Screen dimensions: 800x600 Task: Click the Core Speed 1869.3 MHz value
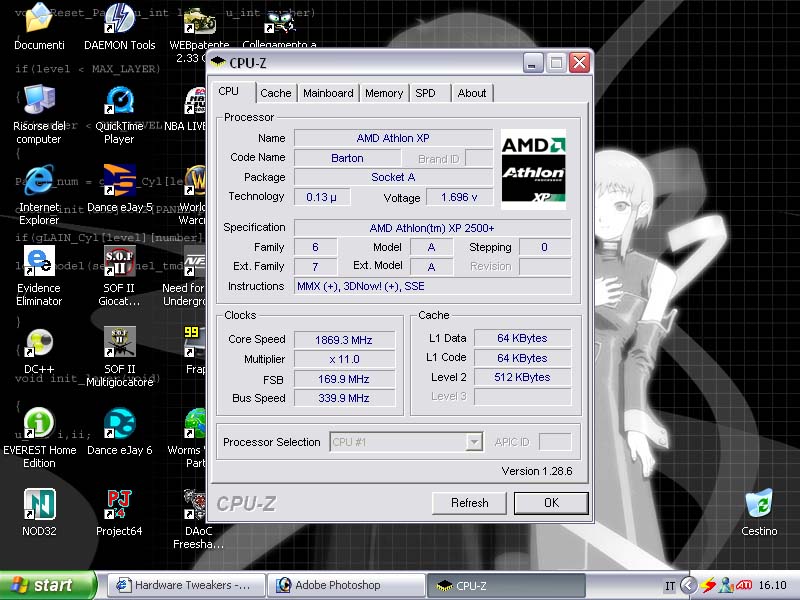344,340
